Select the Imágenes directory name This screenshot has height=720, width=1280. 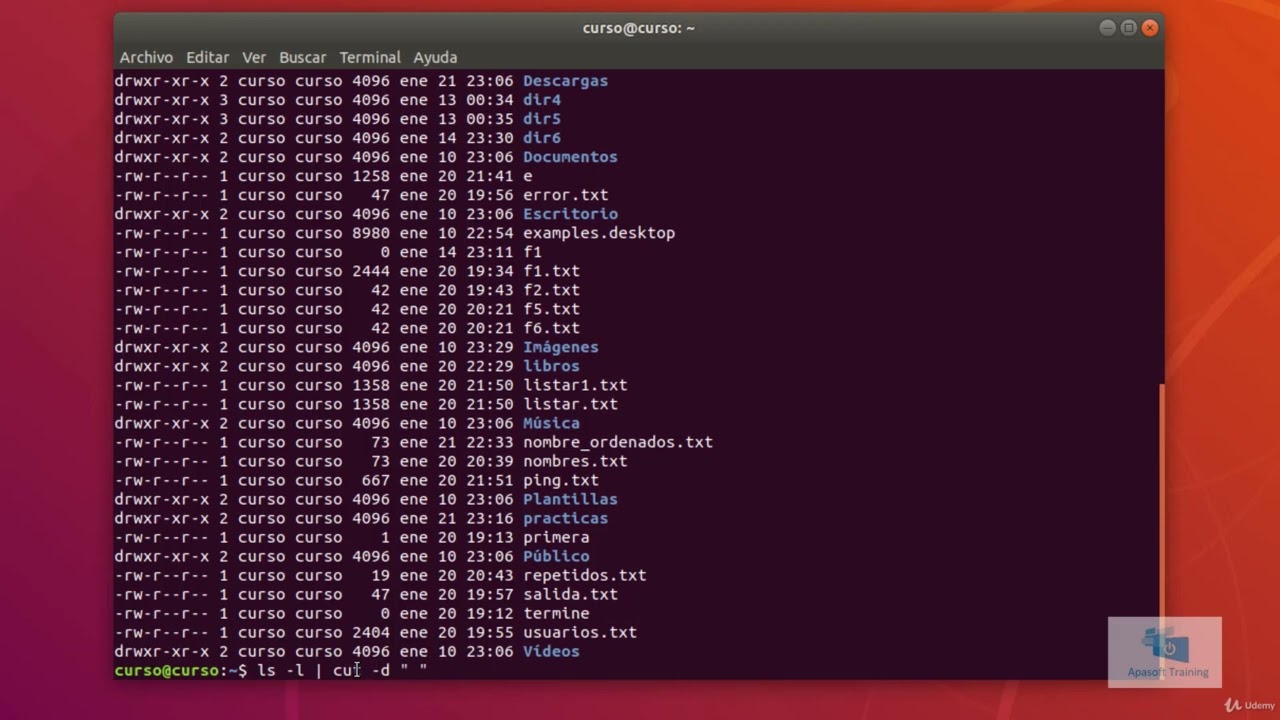click(561, 347)
